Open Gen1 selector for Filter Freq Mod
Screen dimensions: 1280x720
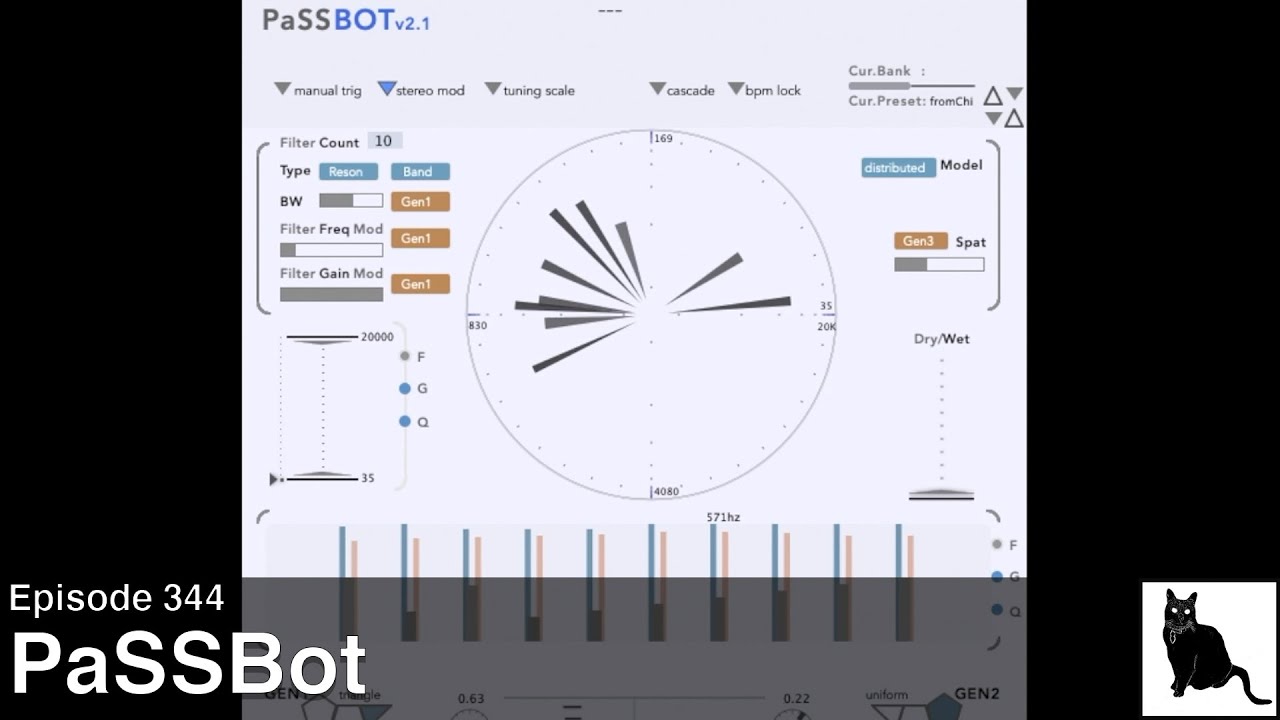tap(420, 238)
